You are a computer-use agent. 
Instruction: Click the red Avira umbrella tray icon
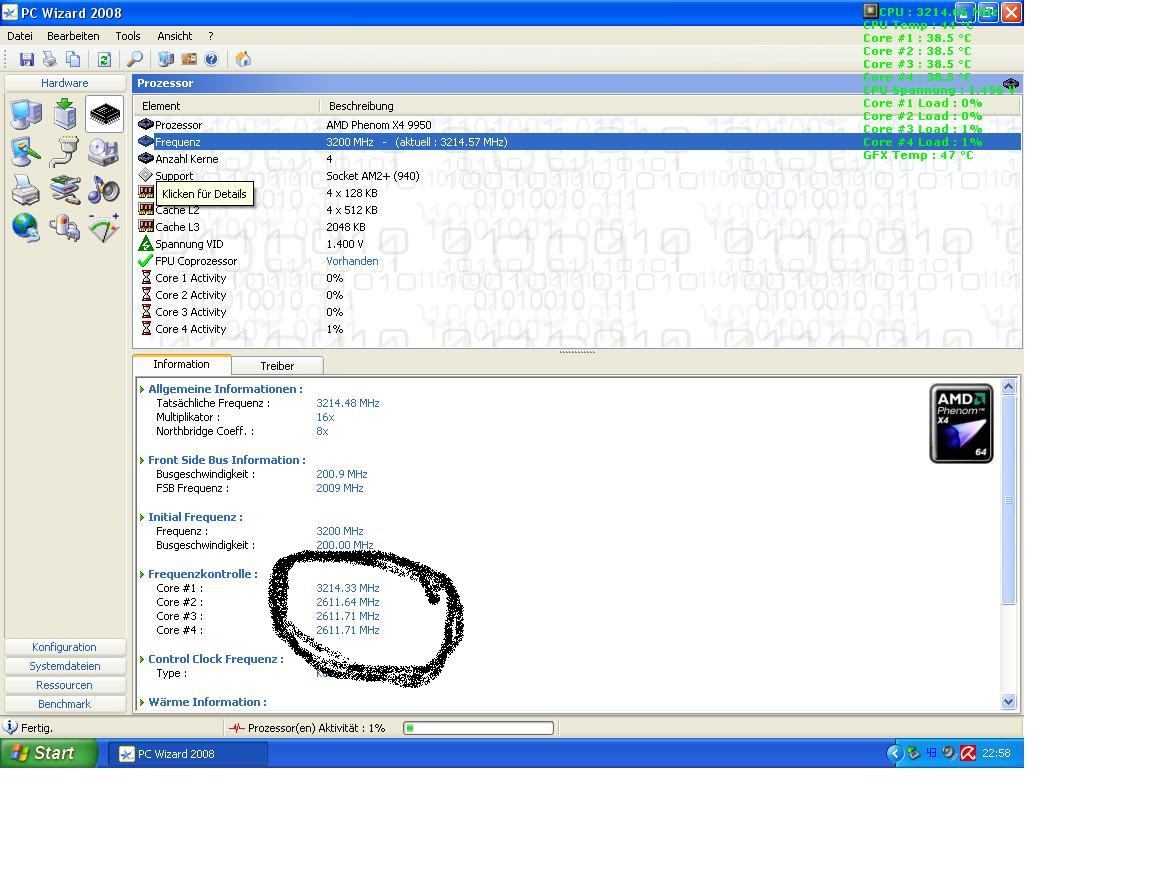click(968, 753)
